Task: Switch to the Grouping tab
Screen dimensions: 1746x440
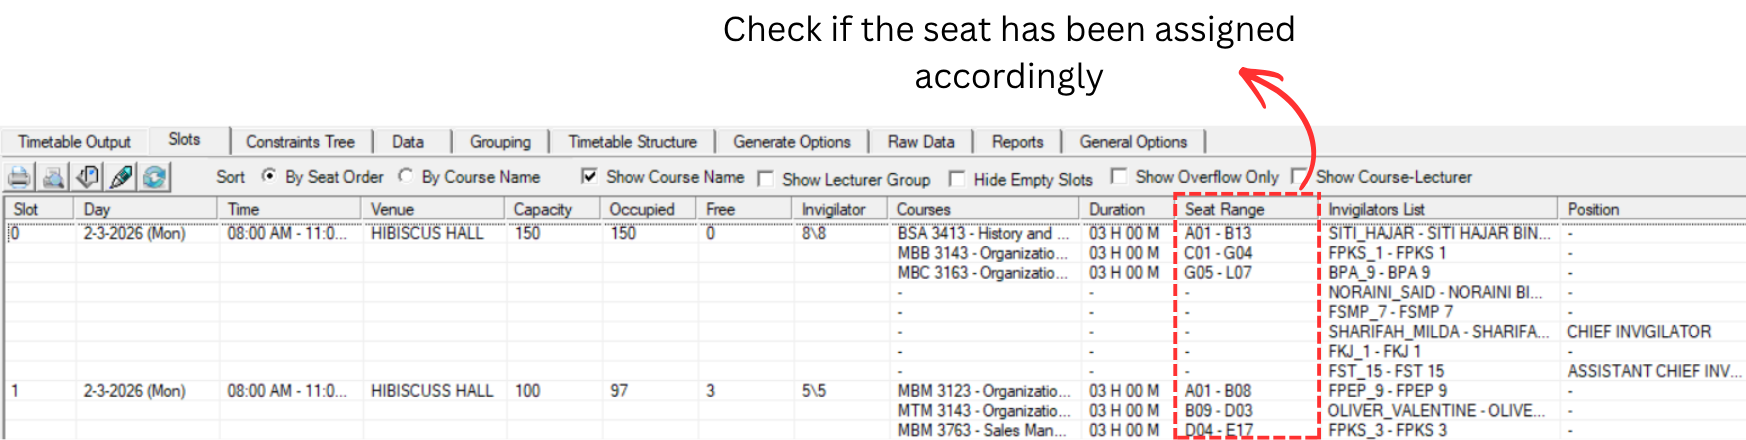Action: [500, 142]
